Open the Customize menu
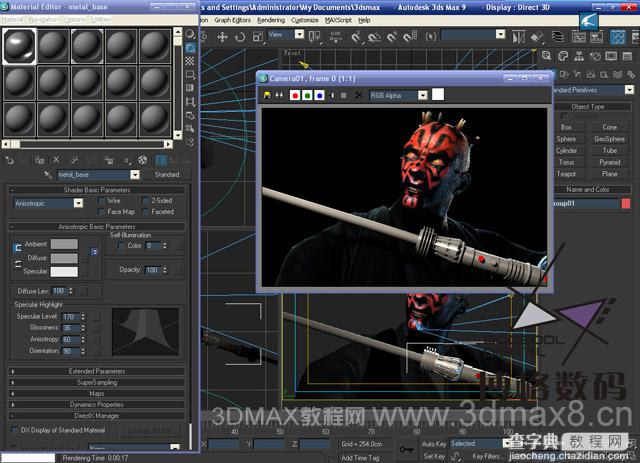 (304, 20)
